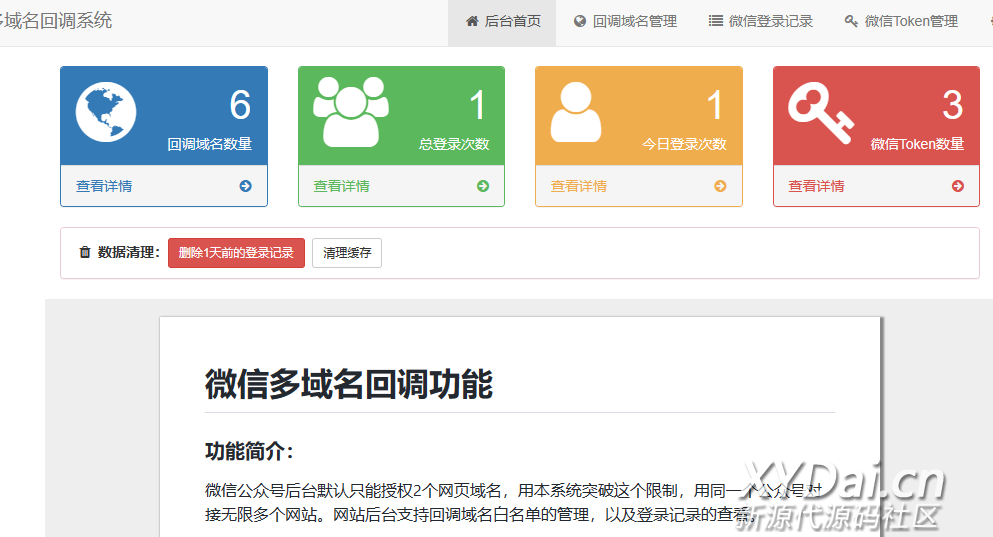Open the 微信登录记录 menu item
This screenshot has height=537, width=993.
coord(760,21)
